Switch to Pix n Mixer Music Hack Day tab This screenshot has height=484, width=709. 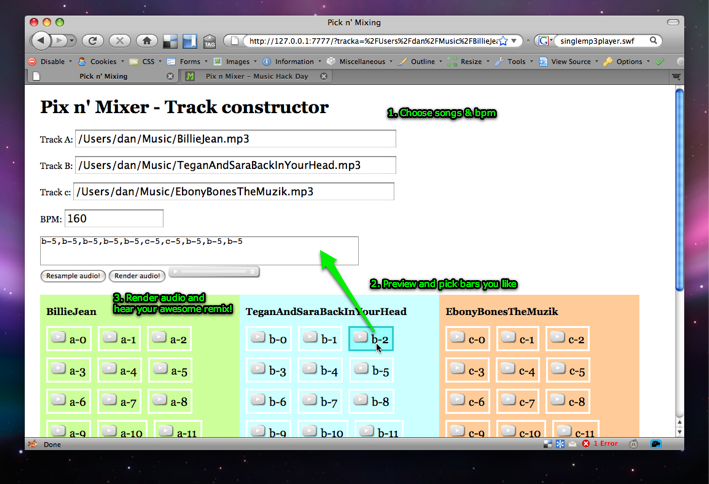257,76
